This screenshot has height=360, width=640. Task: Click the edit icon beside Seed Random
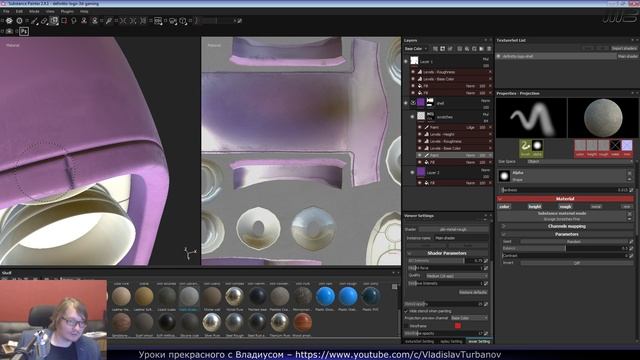tap(631, 242)
